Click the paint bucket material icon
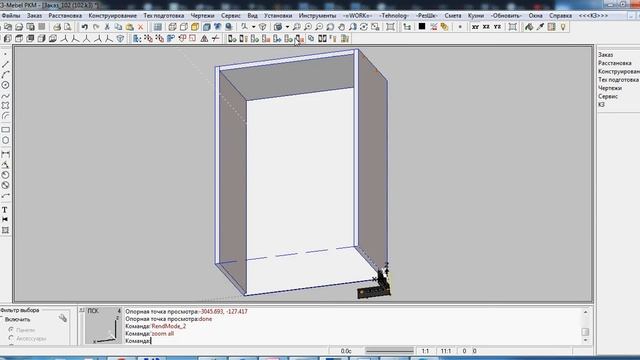The width and height of the screenshot is (640, 360). 529,27
